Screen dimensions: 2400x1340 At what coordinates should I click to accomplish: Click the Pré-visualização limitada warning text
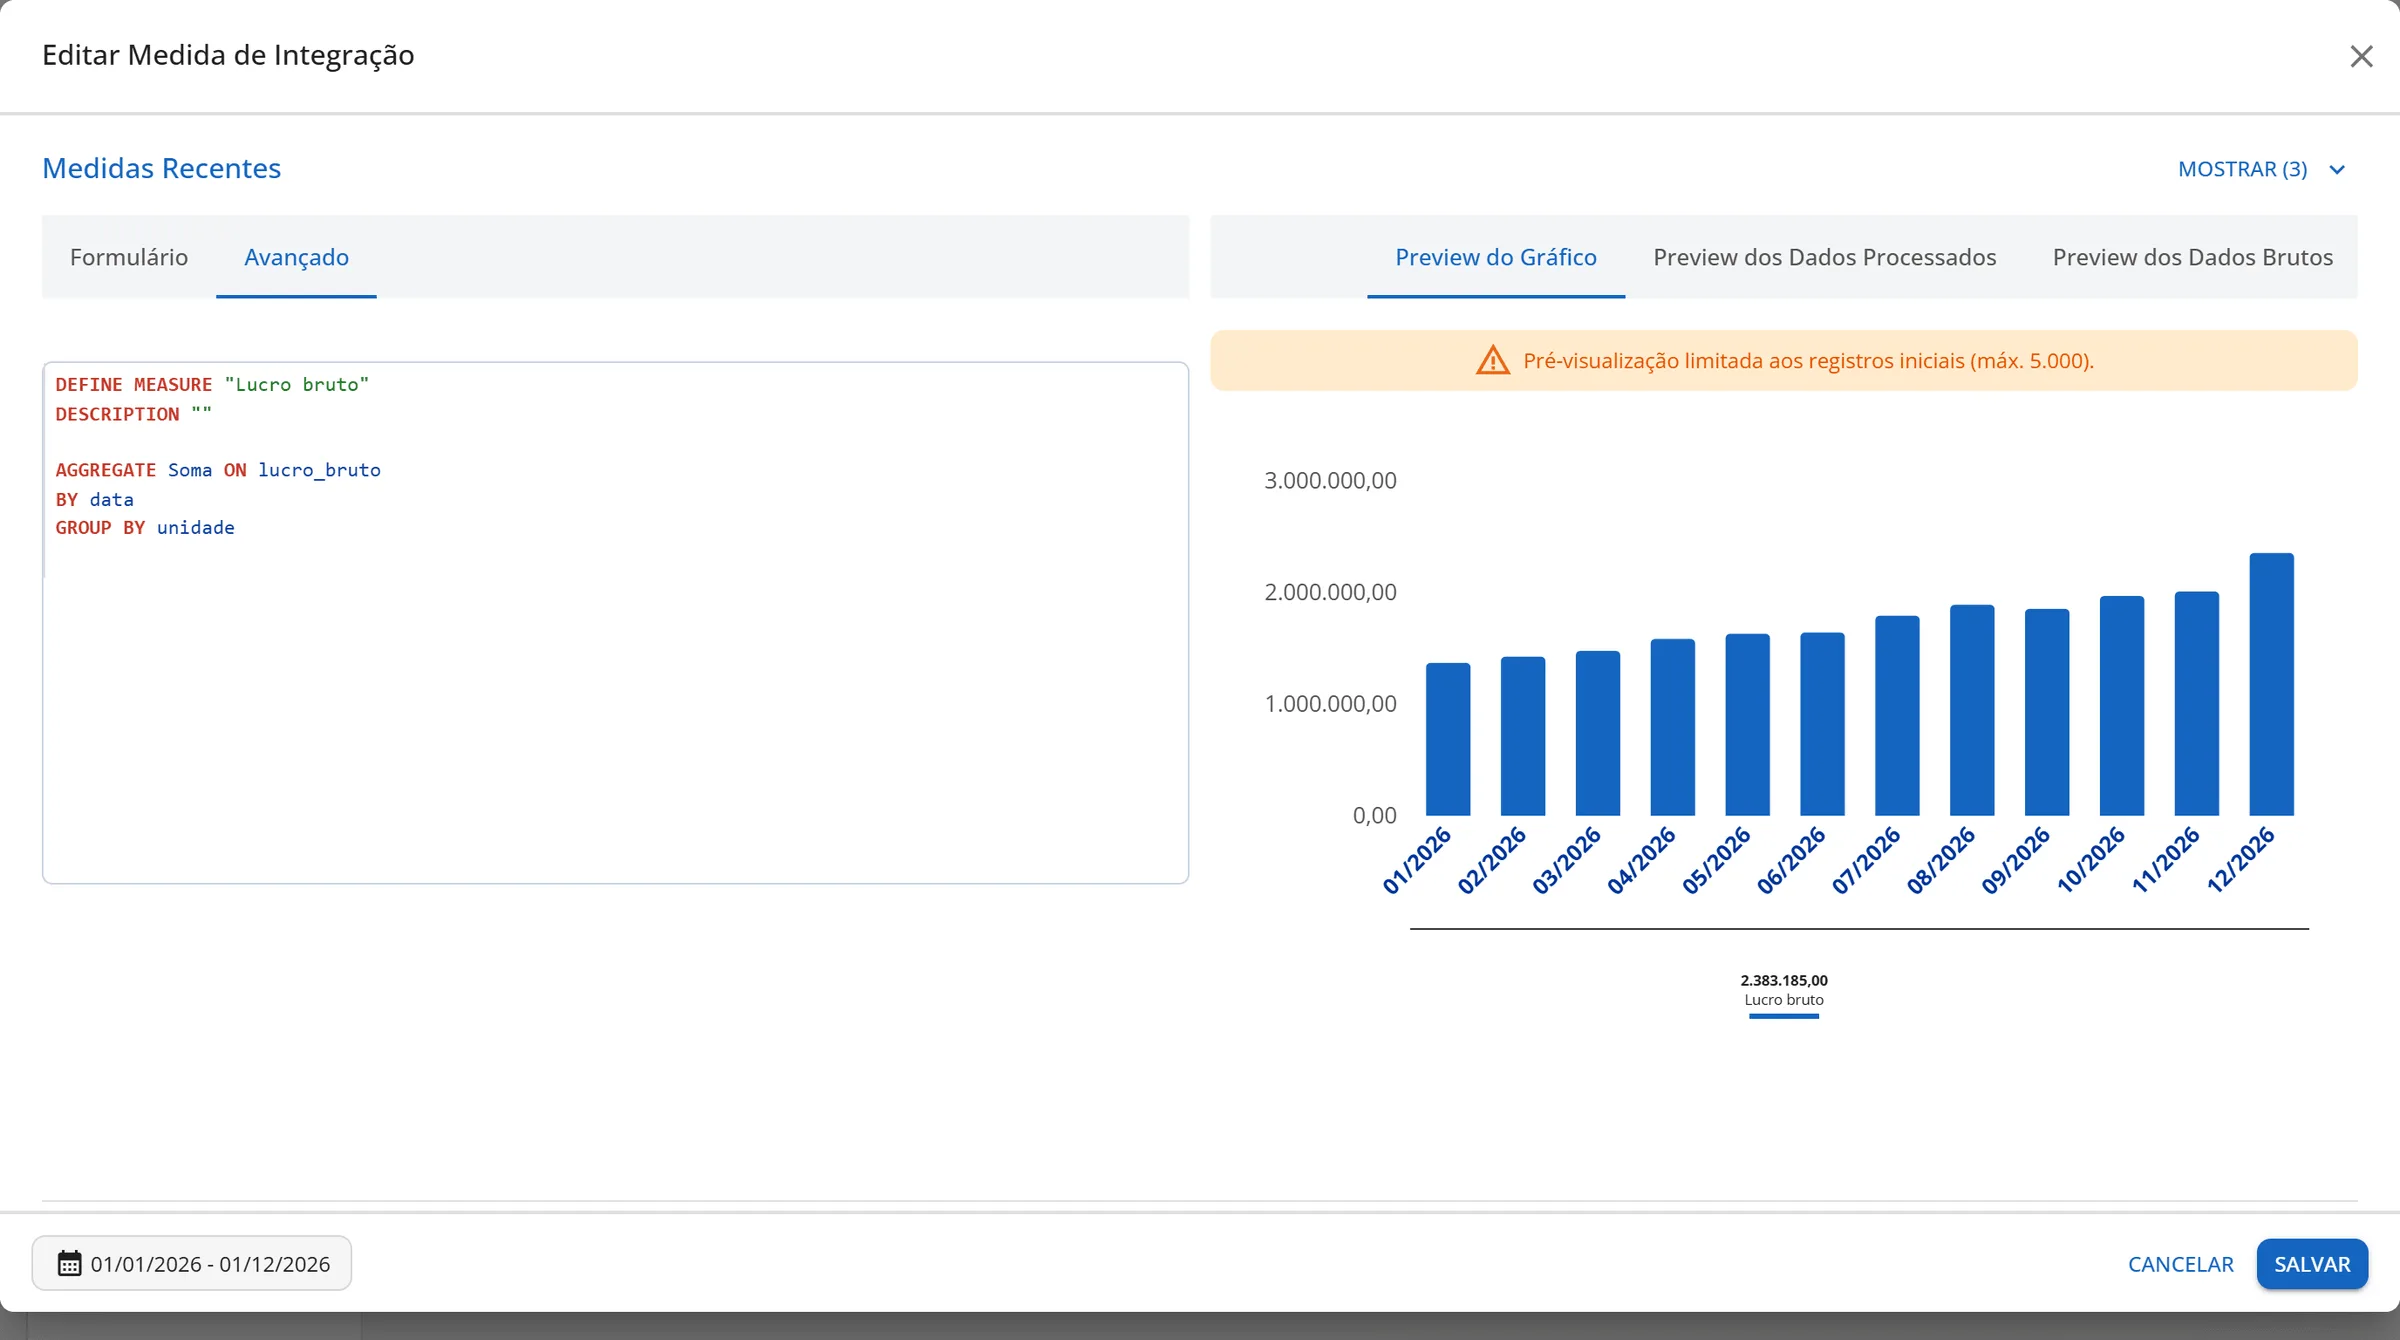[1808, 360]
